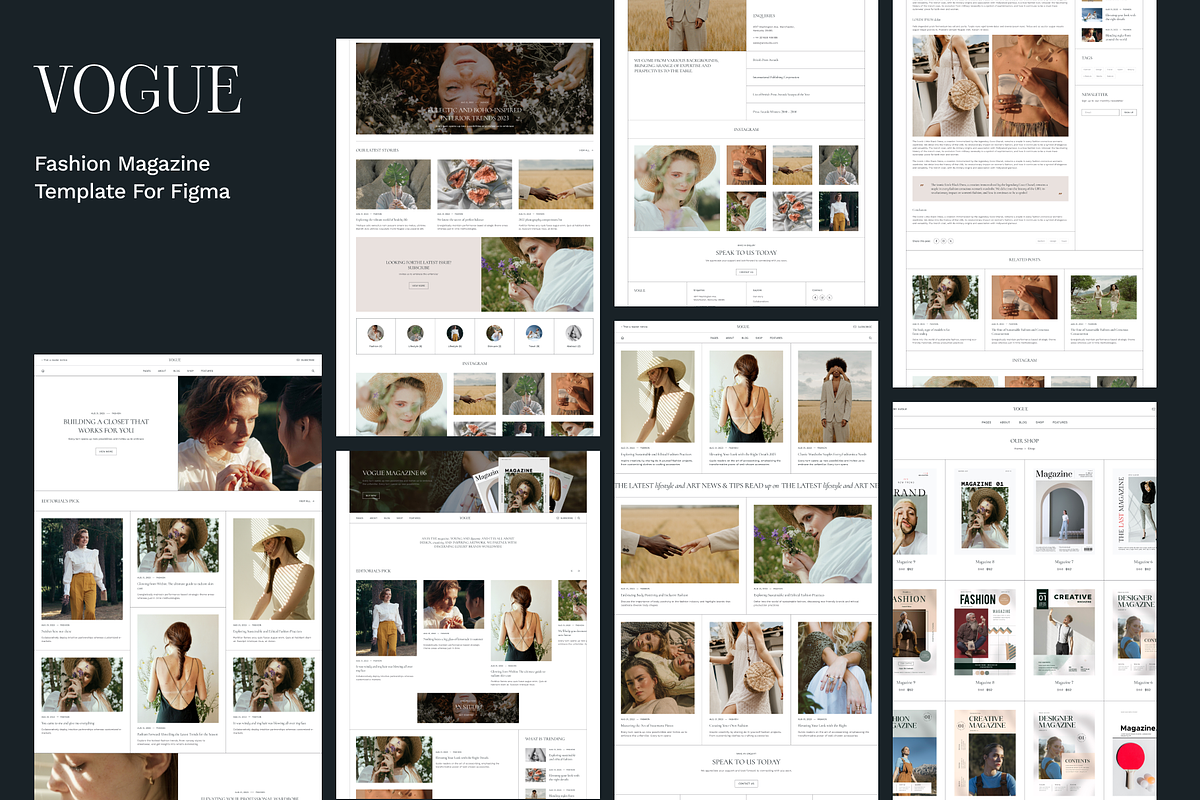Click THE LATEST lifestyle and ART NEWS marquee
Screen dimensions: 1200x800
745,485
